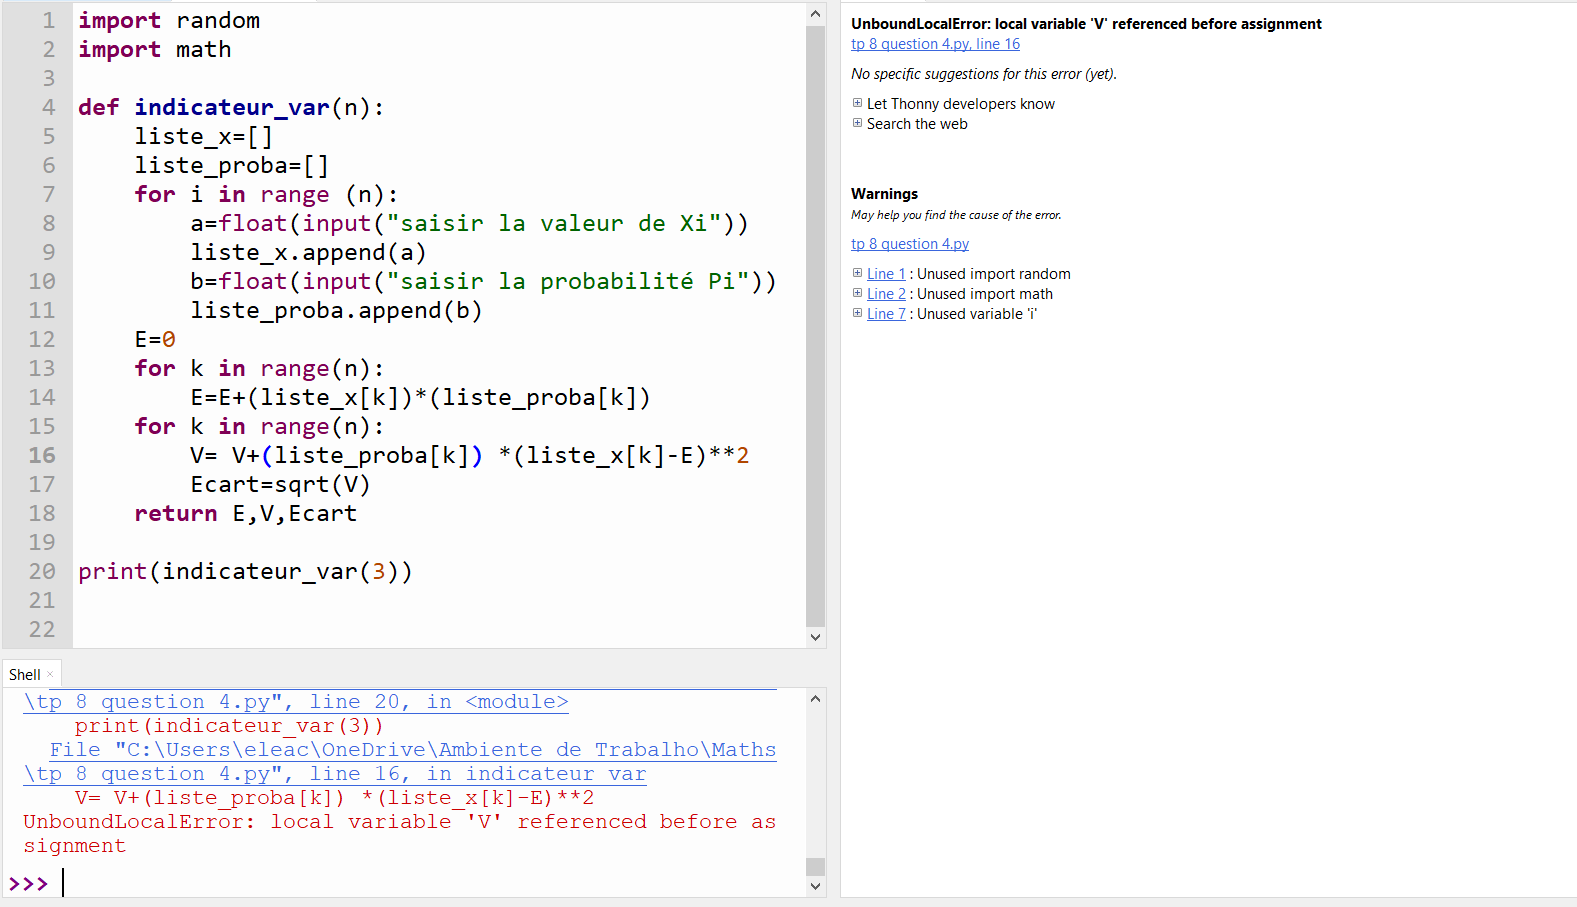
Task: Jump to Line 2 via the warning link
Action: [886, 294]
